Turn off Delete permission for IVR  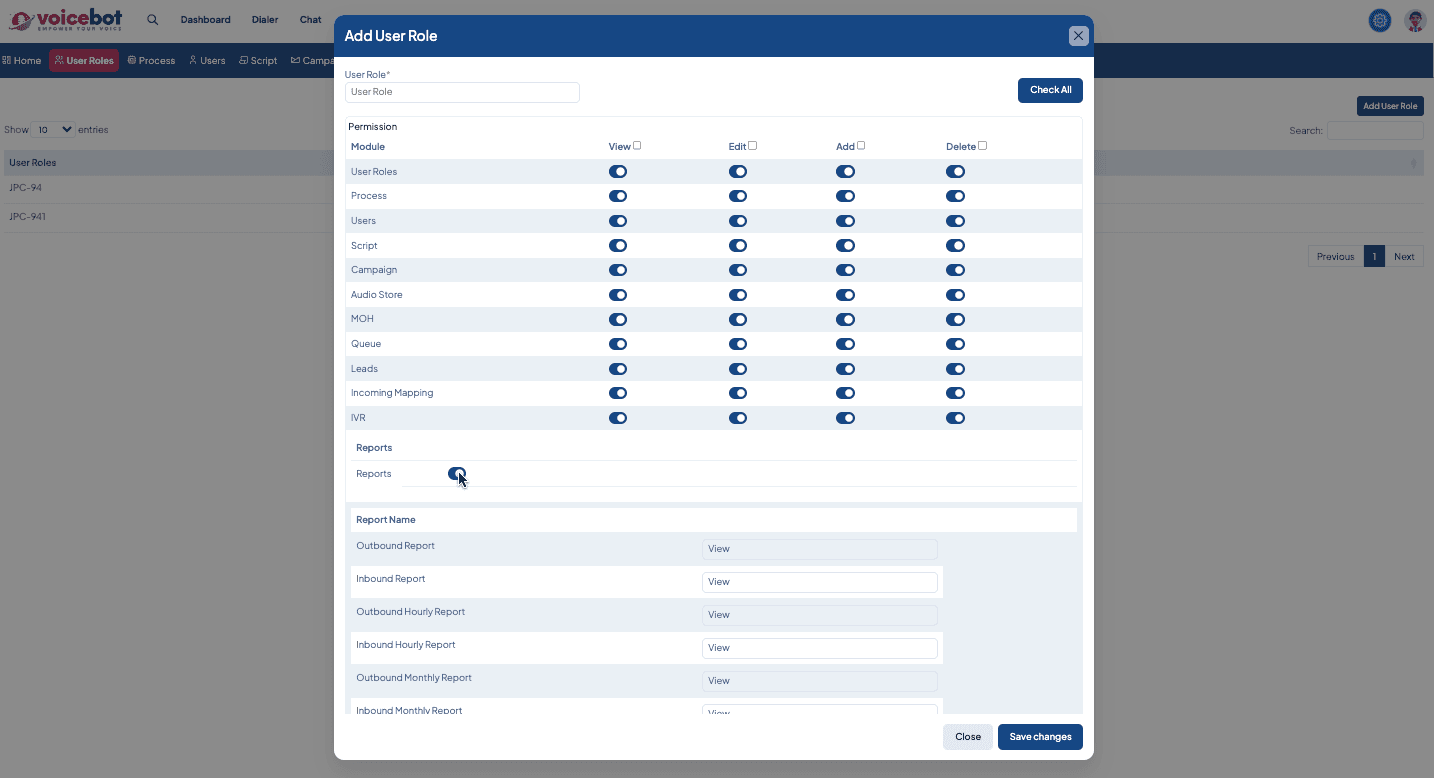pos(955,418)
